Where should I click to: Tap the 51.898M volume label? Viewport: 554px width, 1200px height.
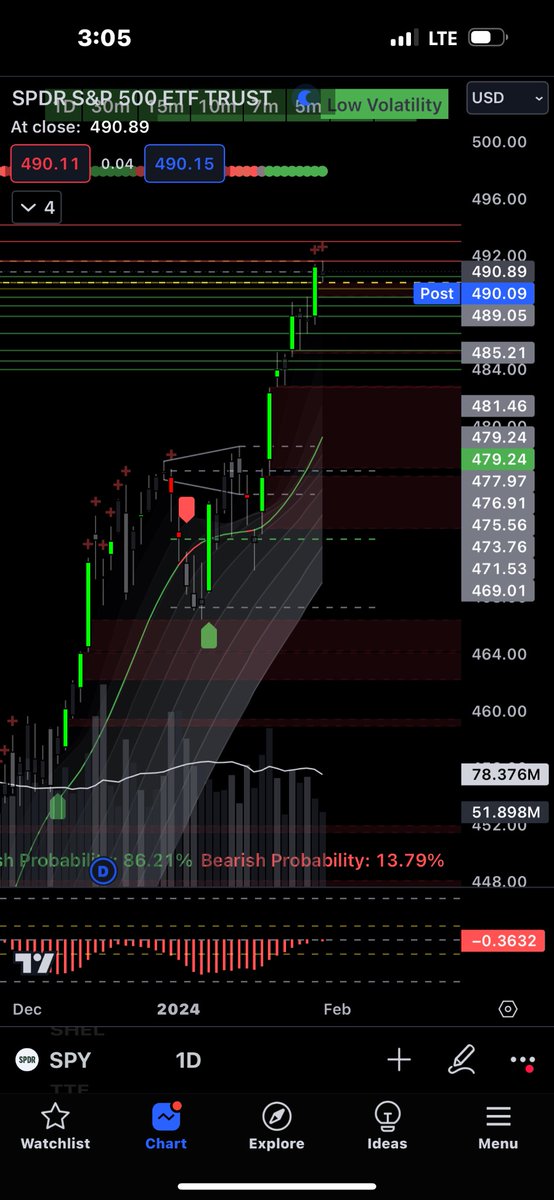click(x=504, y=811)
